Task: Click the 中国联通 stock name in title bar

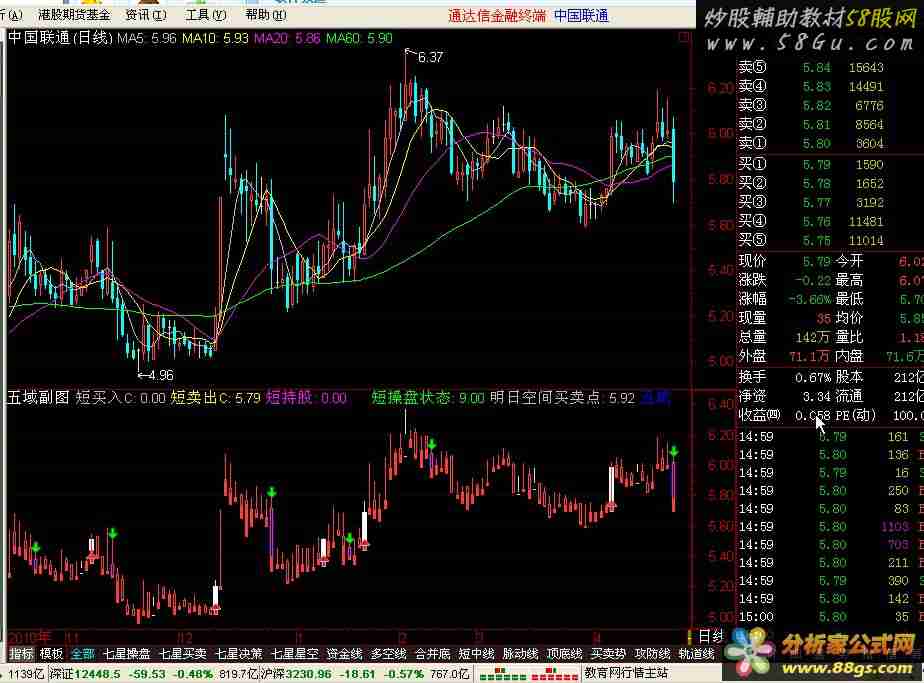Action: pyautogui.click(x=581, y=16)
